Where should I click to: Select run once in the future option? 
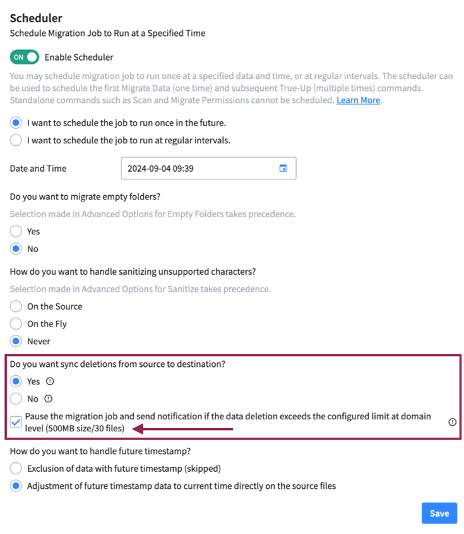coord(16,123)
